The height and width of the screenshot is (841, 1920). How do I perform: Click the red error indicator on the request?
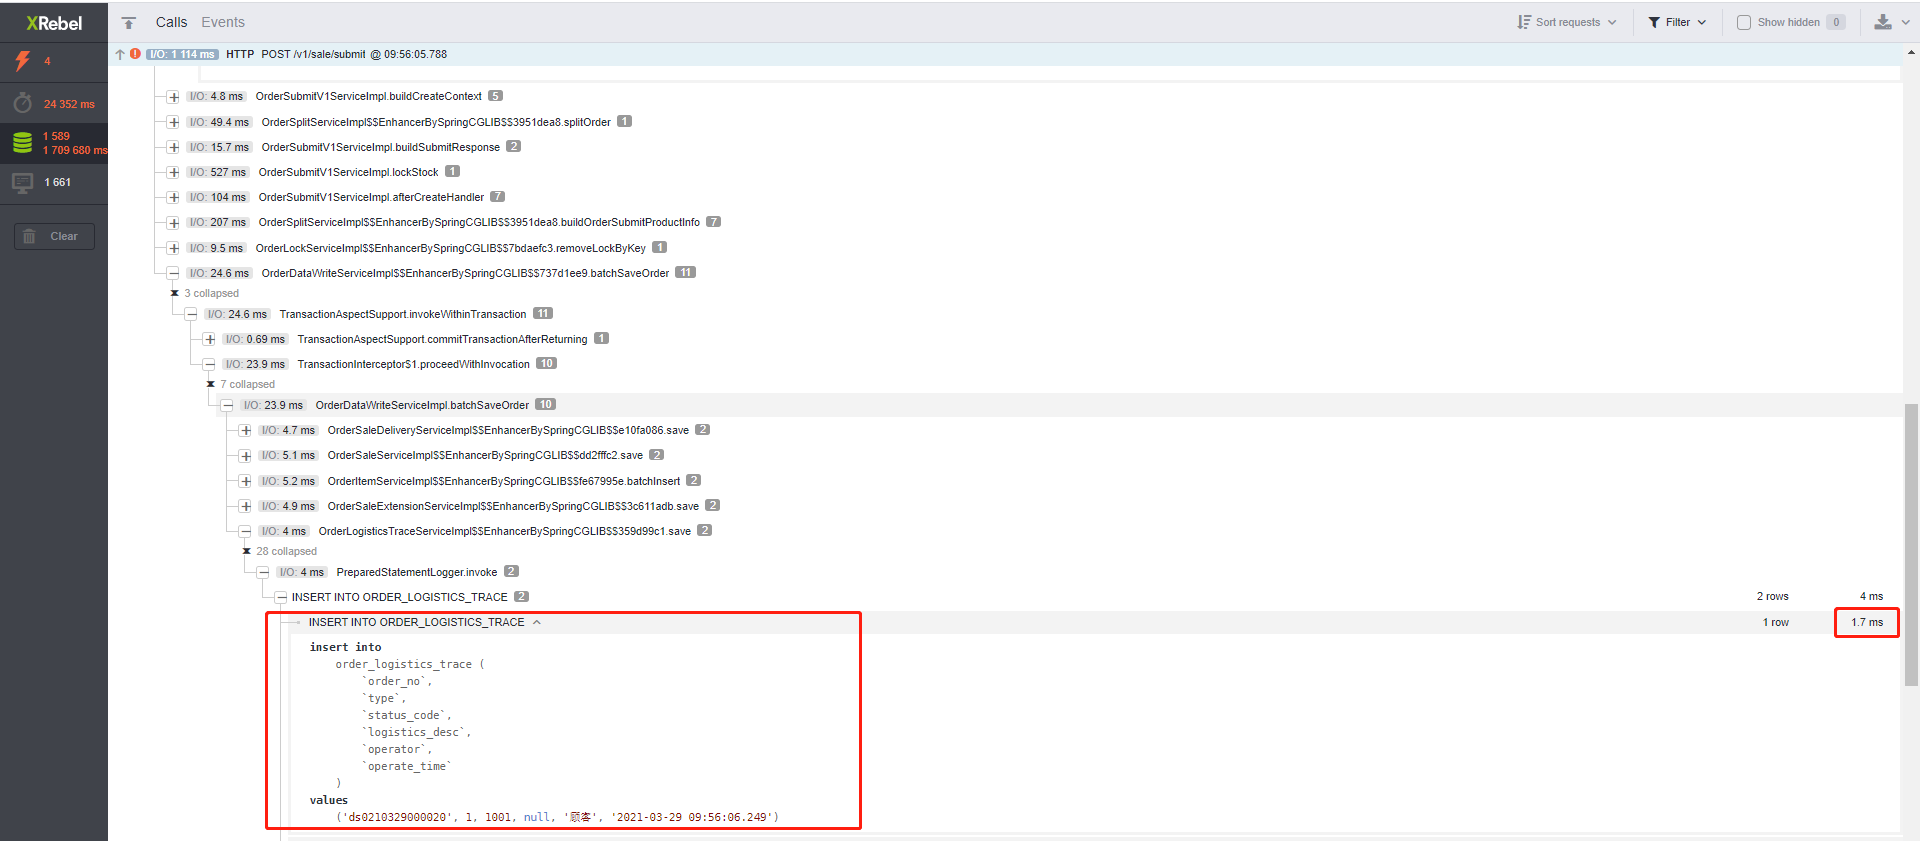135,54
